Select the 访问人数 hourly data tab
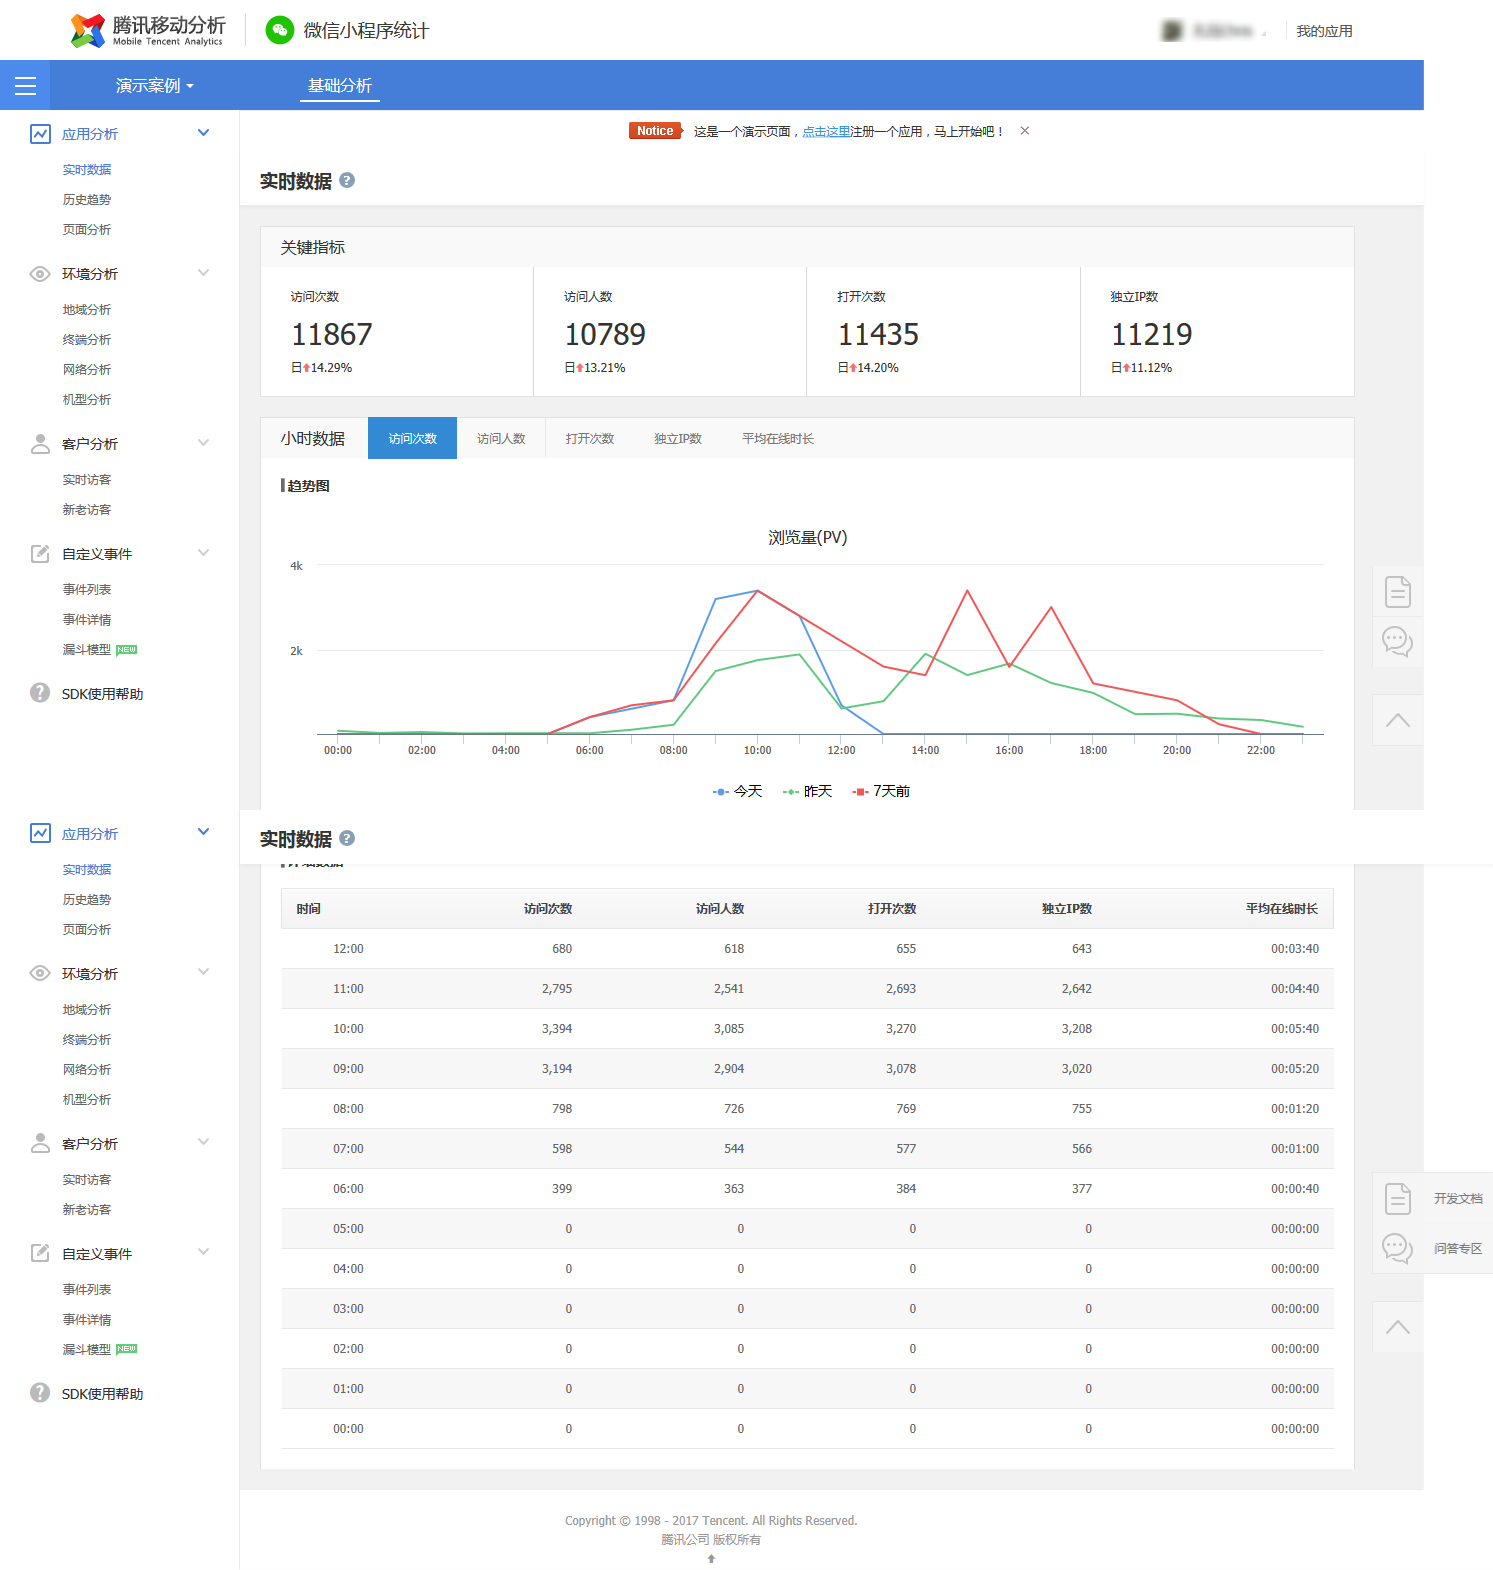The image size is (1493, 1570). (x=501, y=438)
